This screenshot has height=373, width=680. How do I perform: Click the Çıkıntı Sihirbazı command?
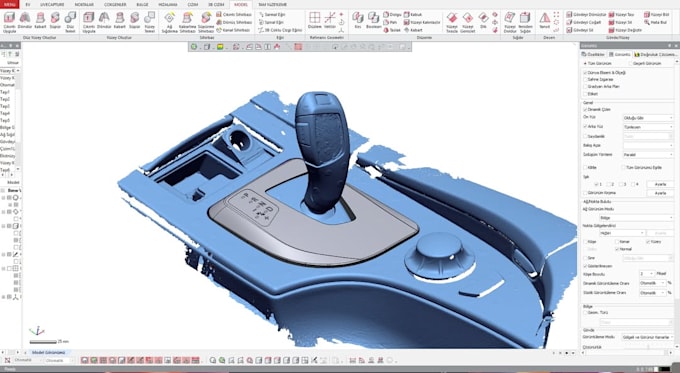point(234,14)
